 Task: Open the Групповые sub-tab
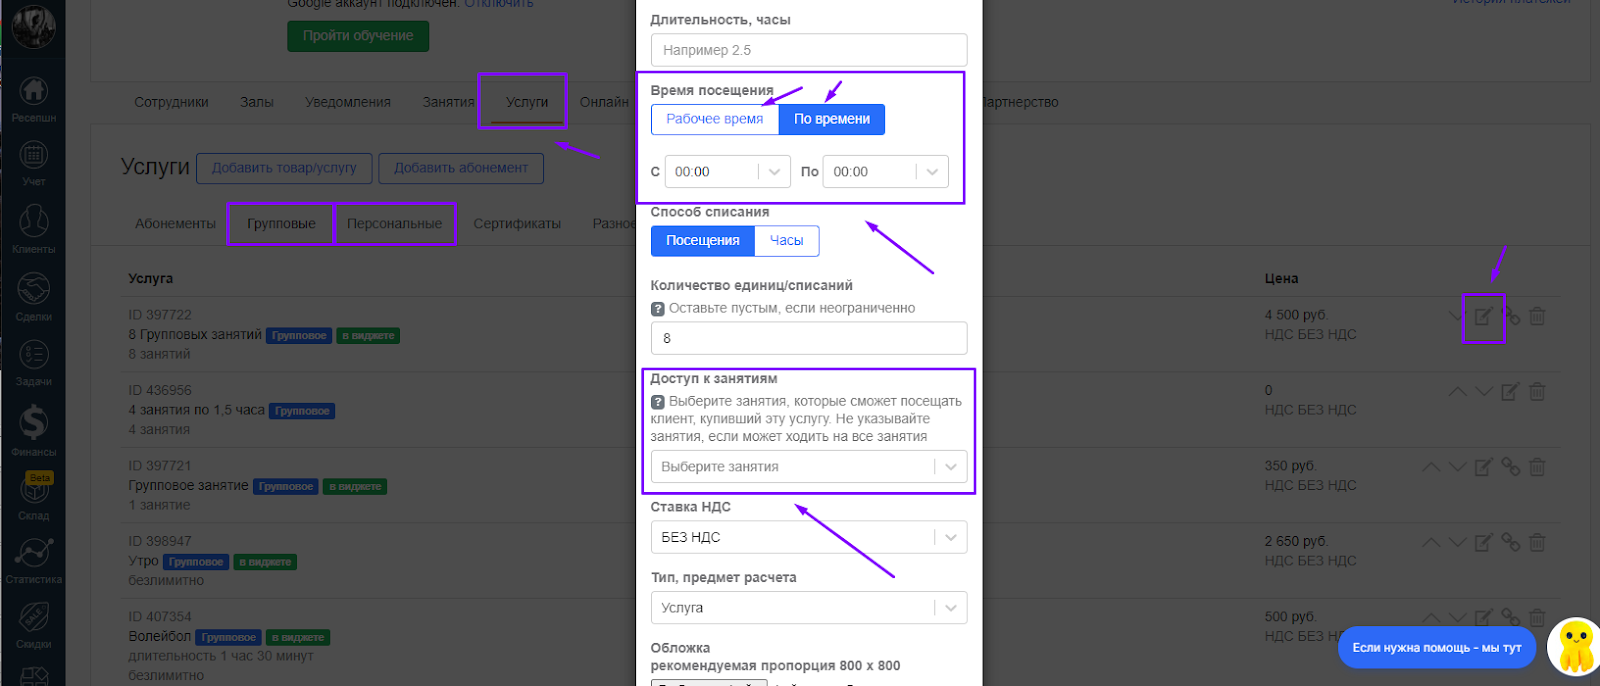(x=281, y=224)
